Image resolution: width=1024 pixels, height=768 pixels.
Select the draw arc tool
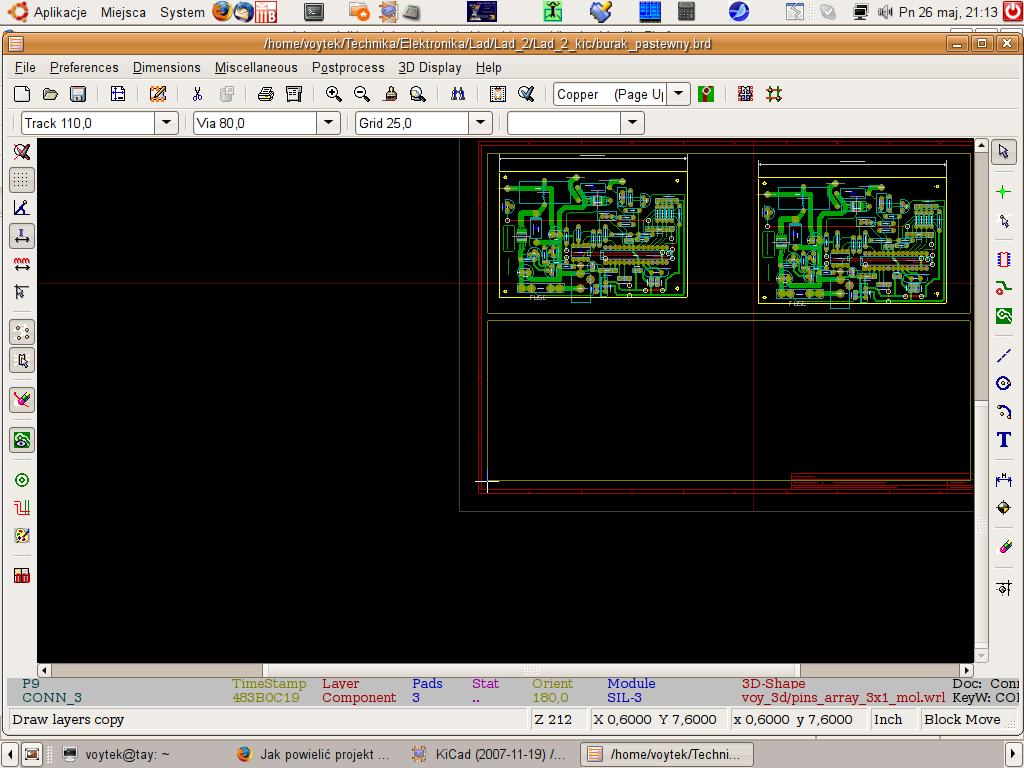[x=1004, y=411]
